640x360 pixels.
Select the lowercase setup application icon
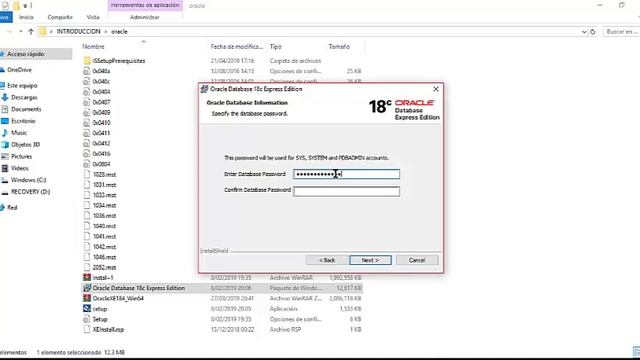[87, 309]
